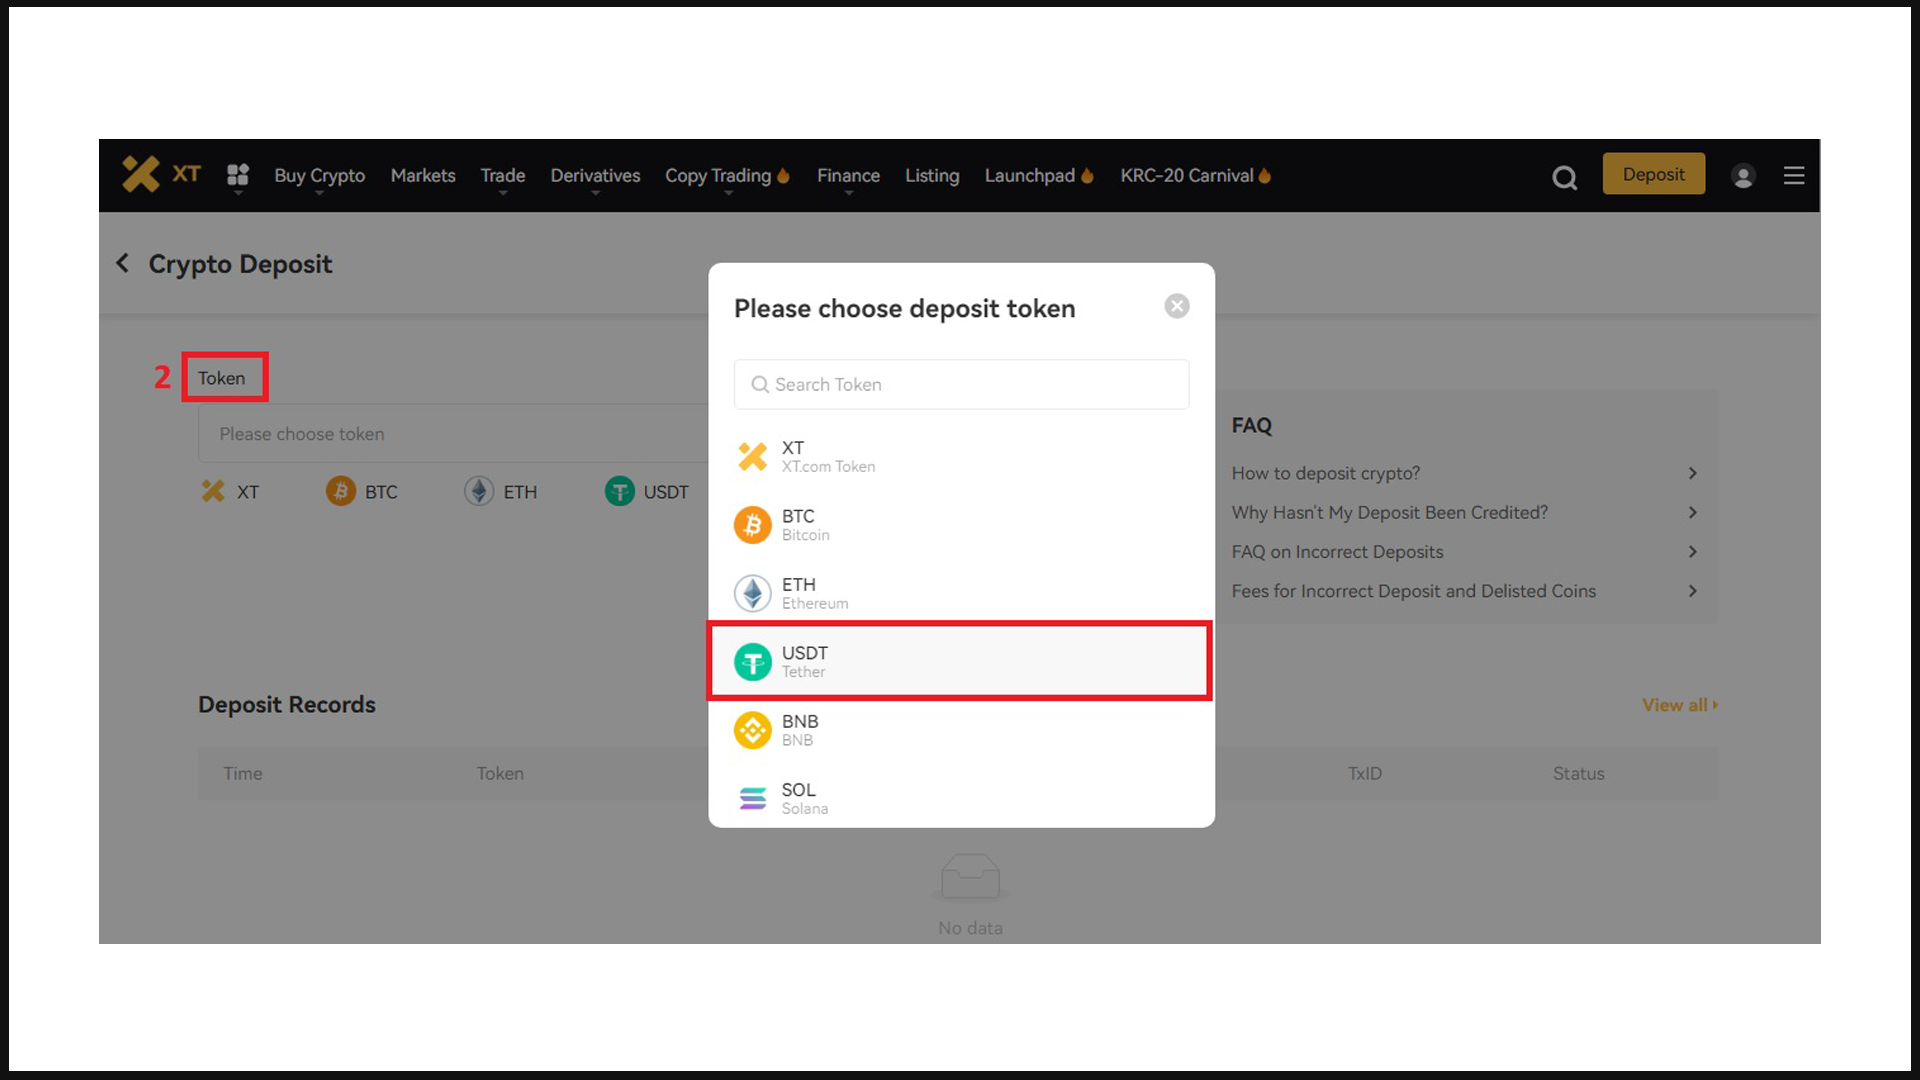Open How to deposit crypto? link
The width and height of the screenshot is (1920, 1080).
point(1325,473)
